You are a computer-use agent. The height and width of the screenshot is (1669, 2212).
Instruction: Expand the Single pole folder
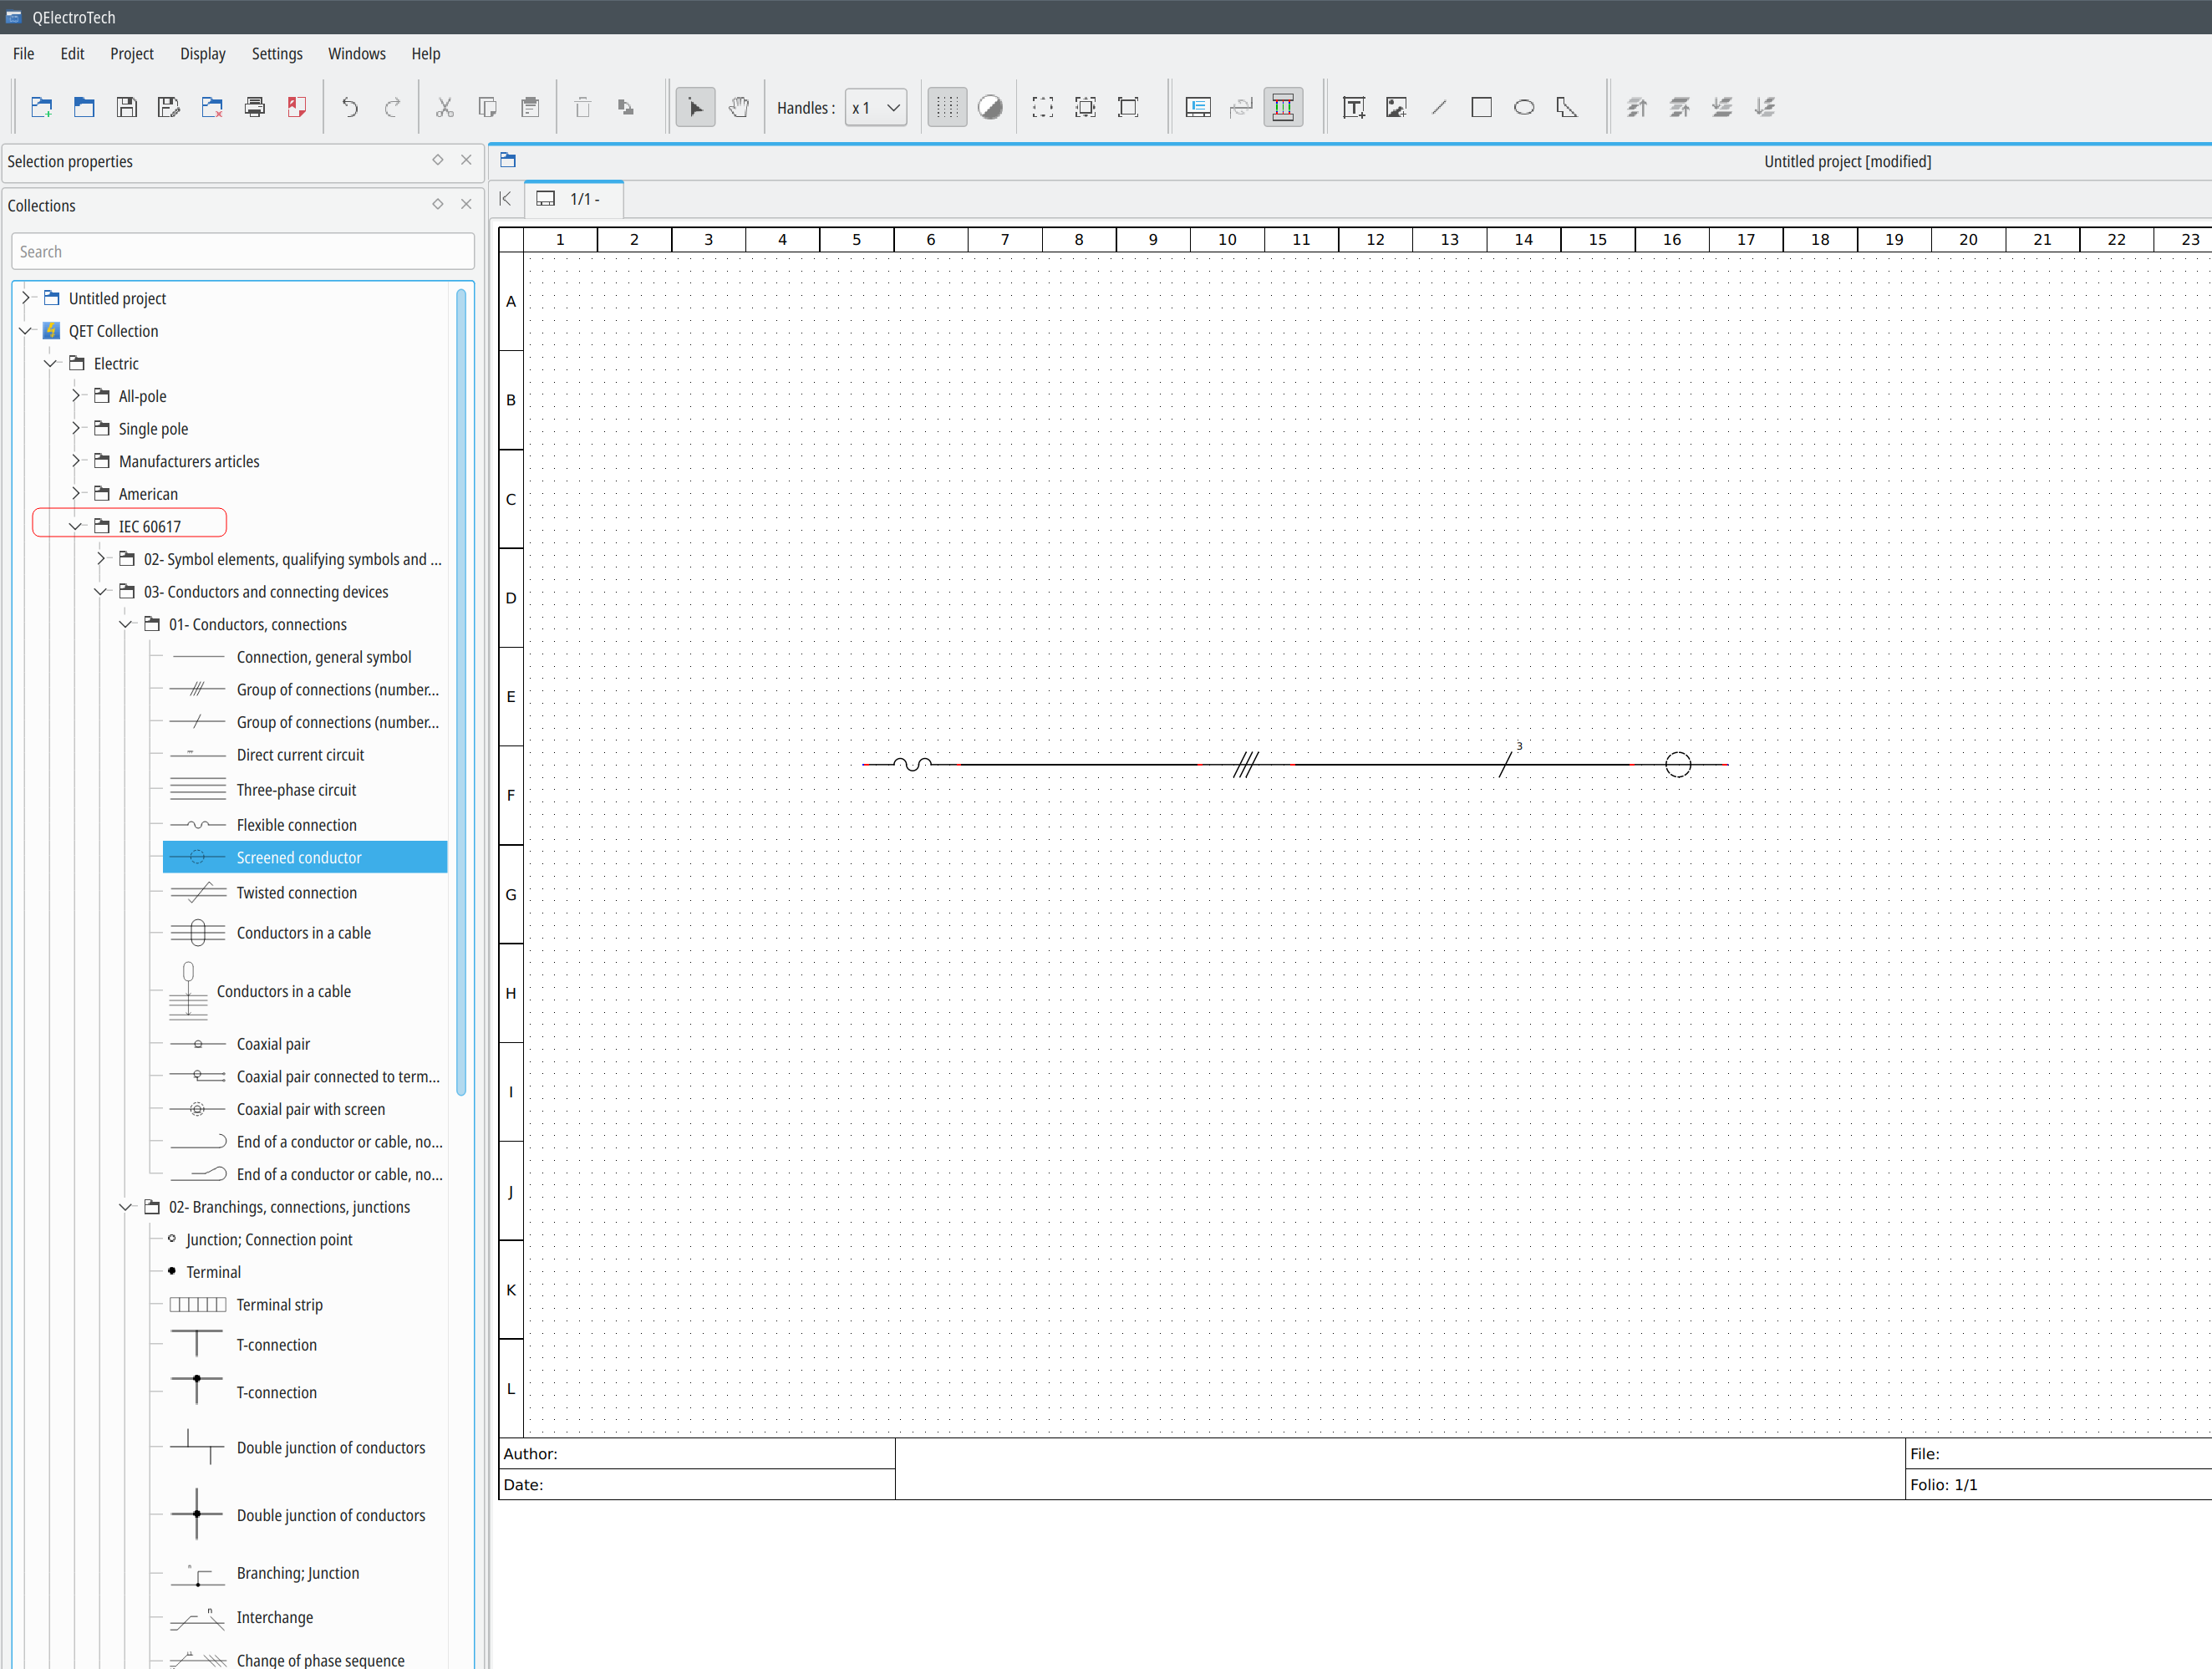pos(76,429)
